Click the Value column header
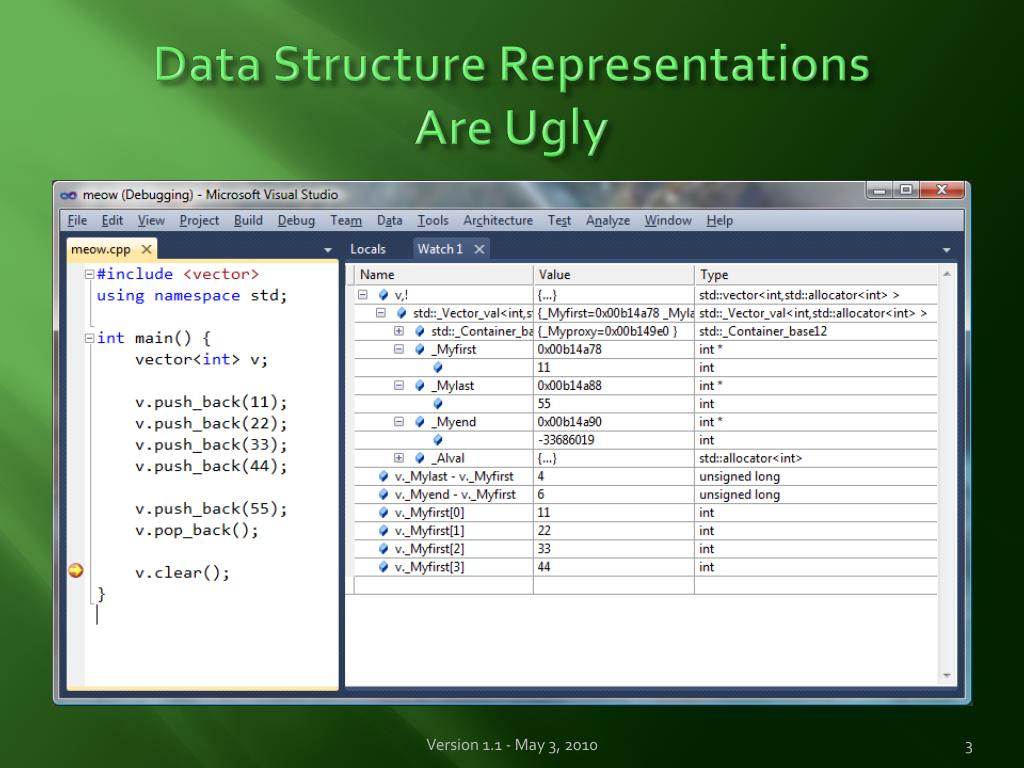Image resolution: width=1024 pixels, height=768 pixels. click(x=614, y=275)
